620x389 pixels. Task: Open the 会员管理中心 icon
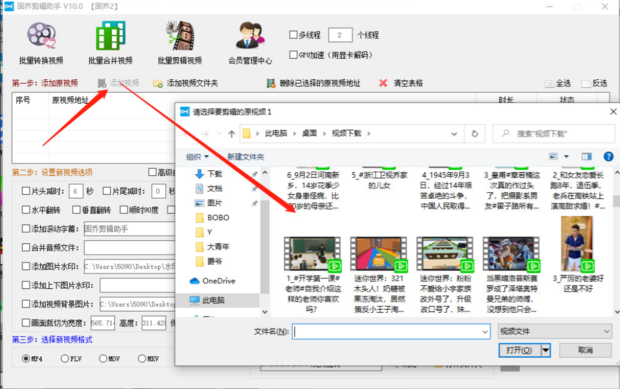click(250, 36)
